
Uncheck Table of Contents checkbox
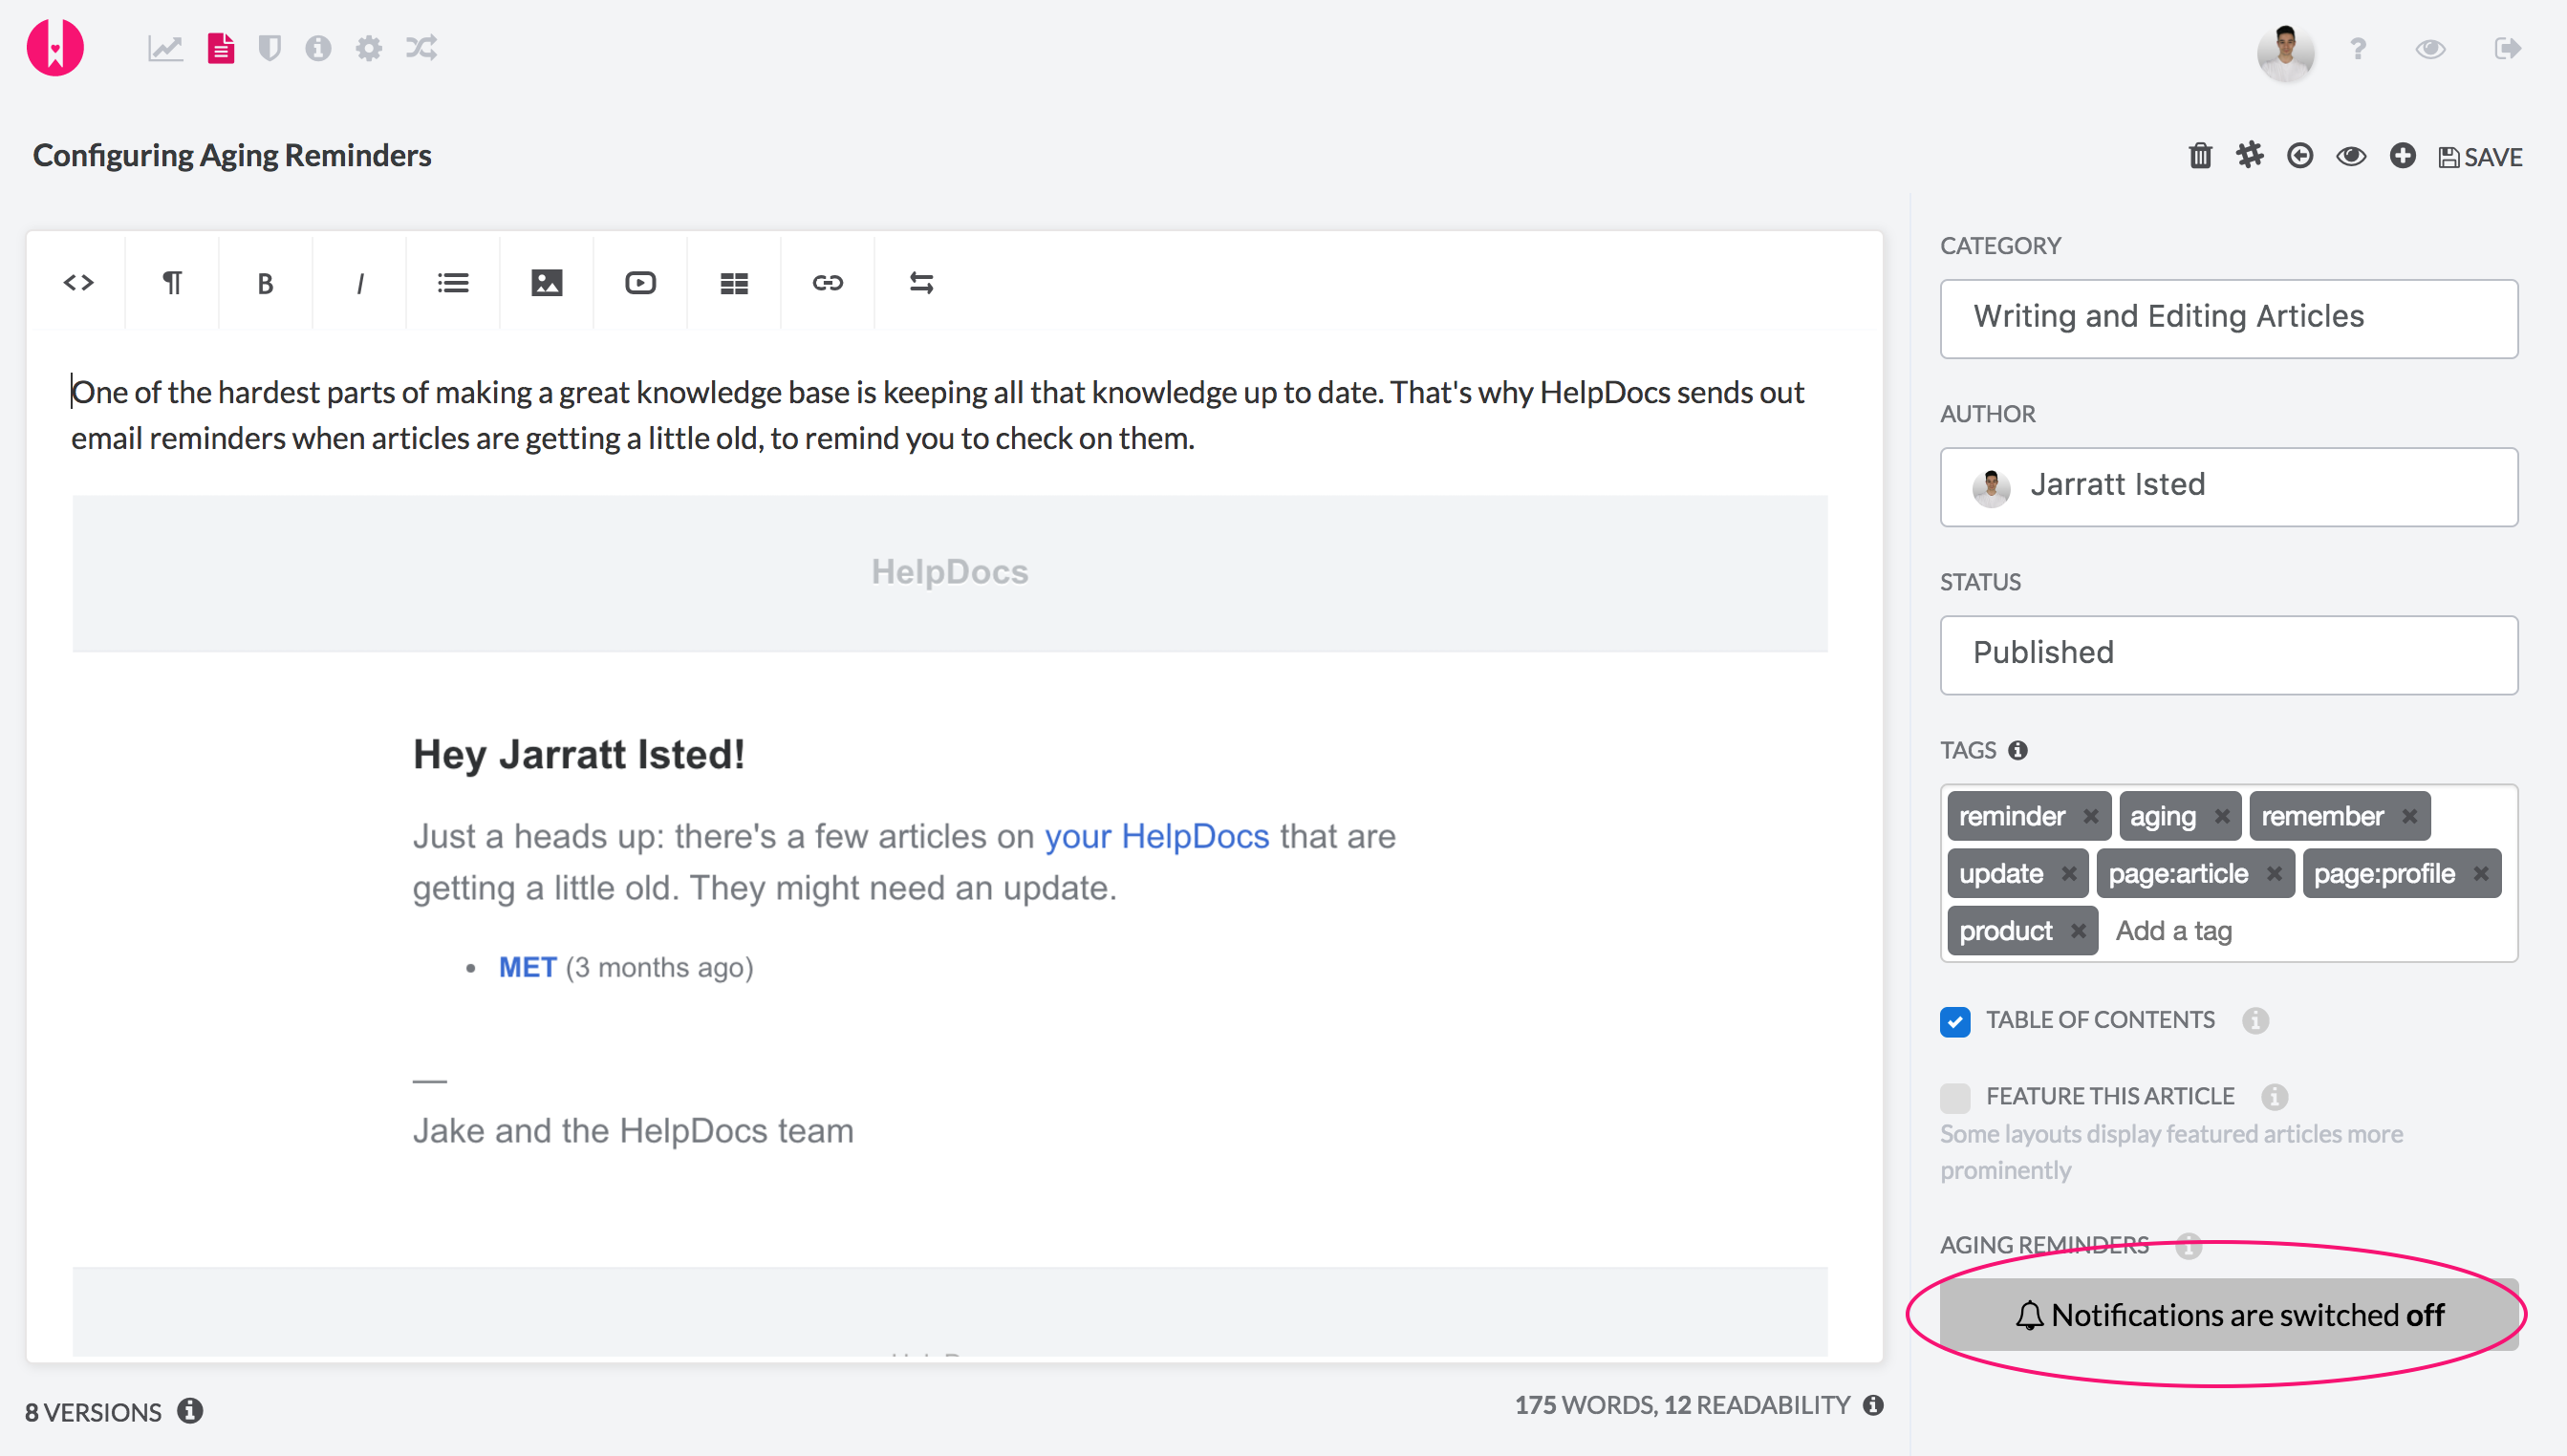tap(1955, 1021)
